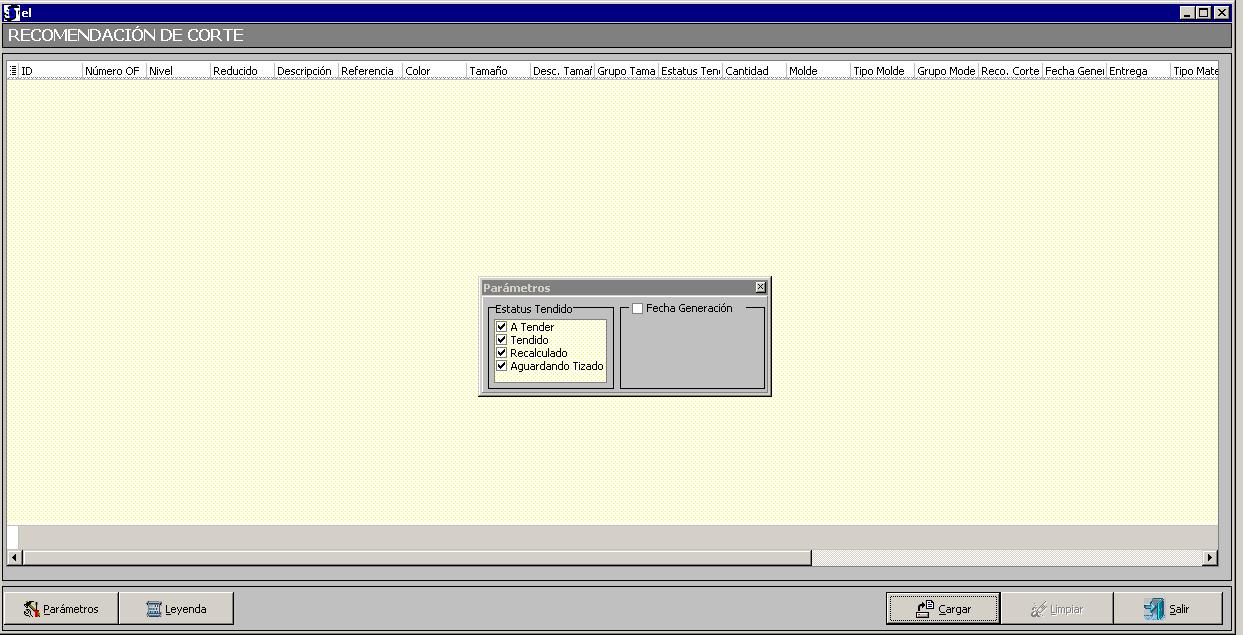
Task: Click the Tipo Molde column header
Action: 880,71
